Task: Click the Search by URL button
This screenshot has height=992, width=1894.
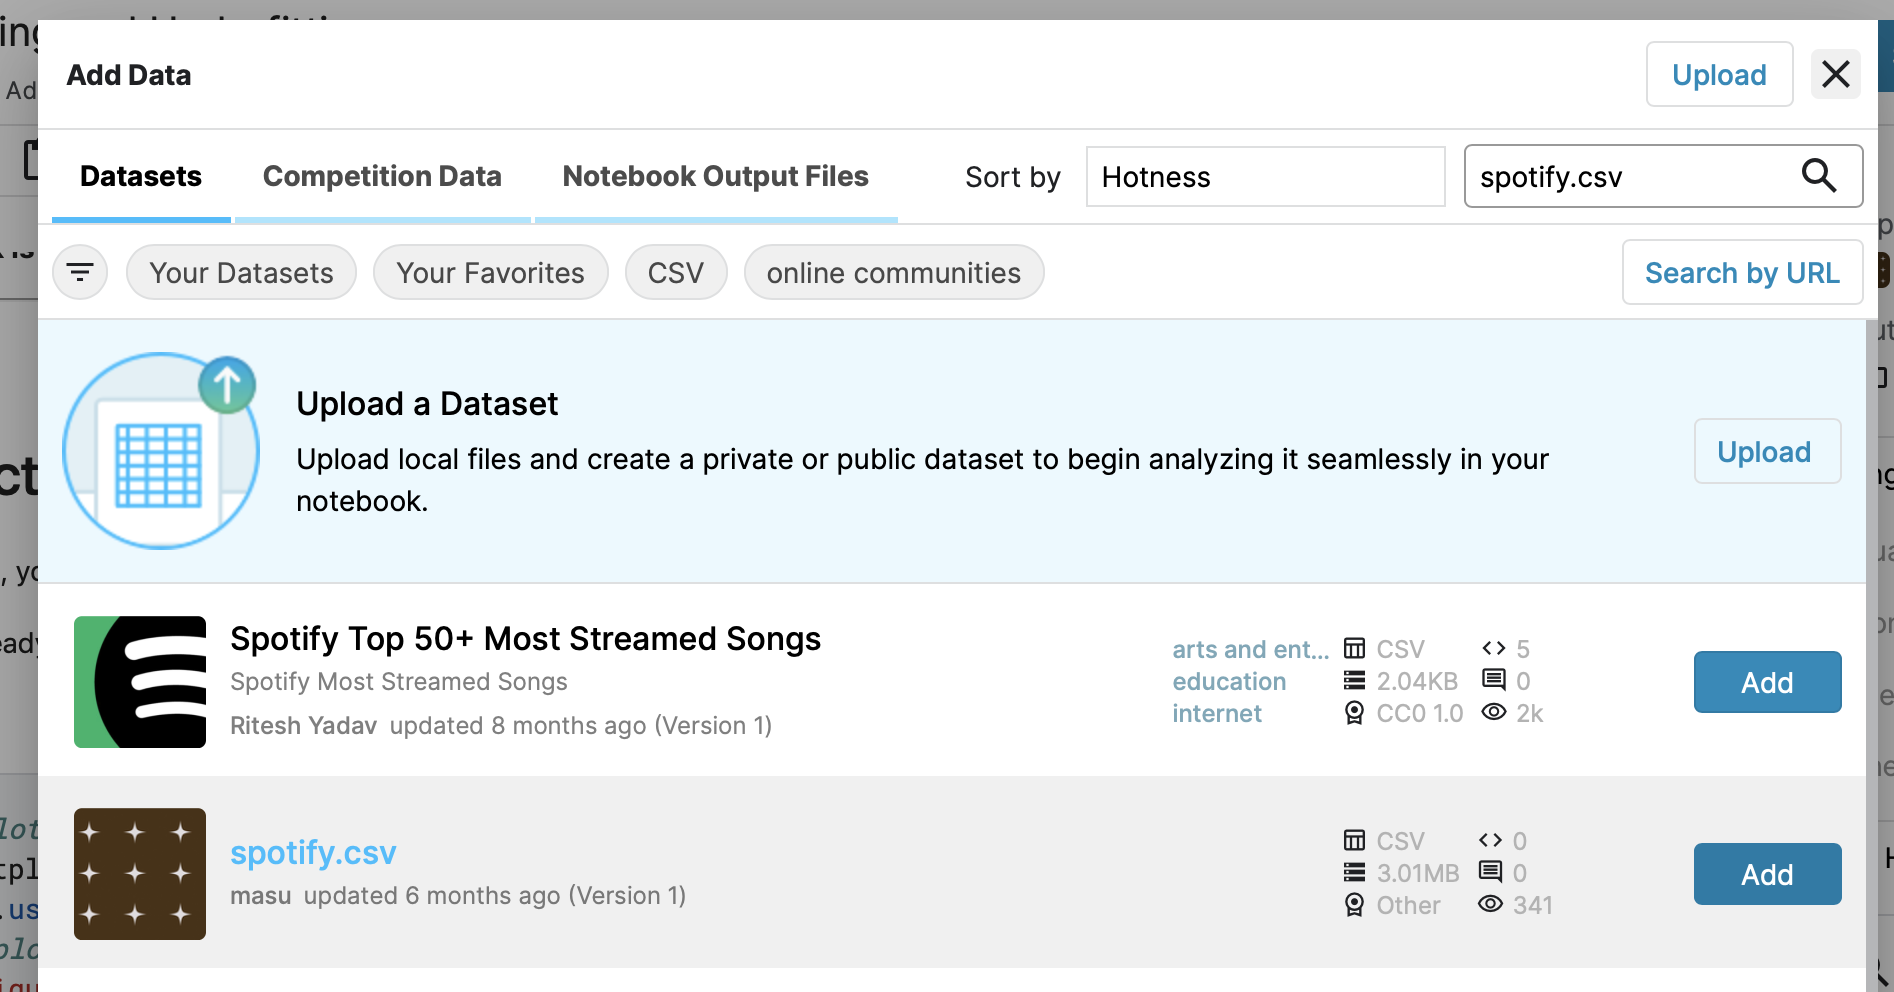Action: [x=1742, y=272]
